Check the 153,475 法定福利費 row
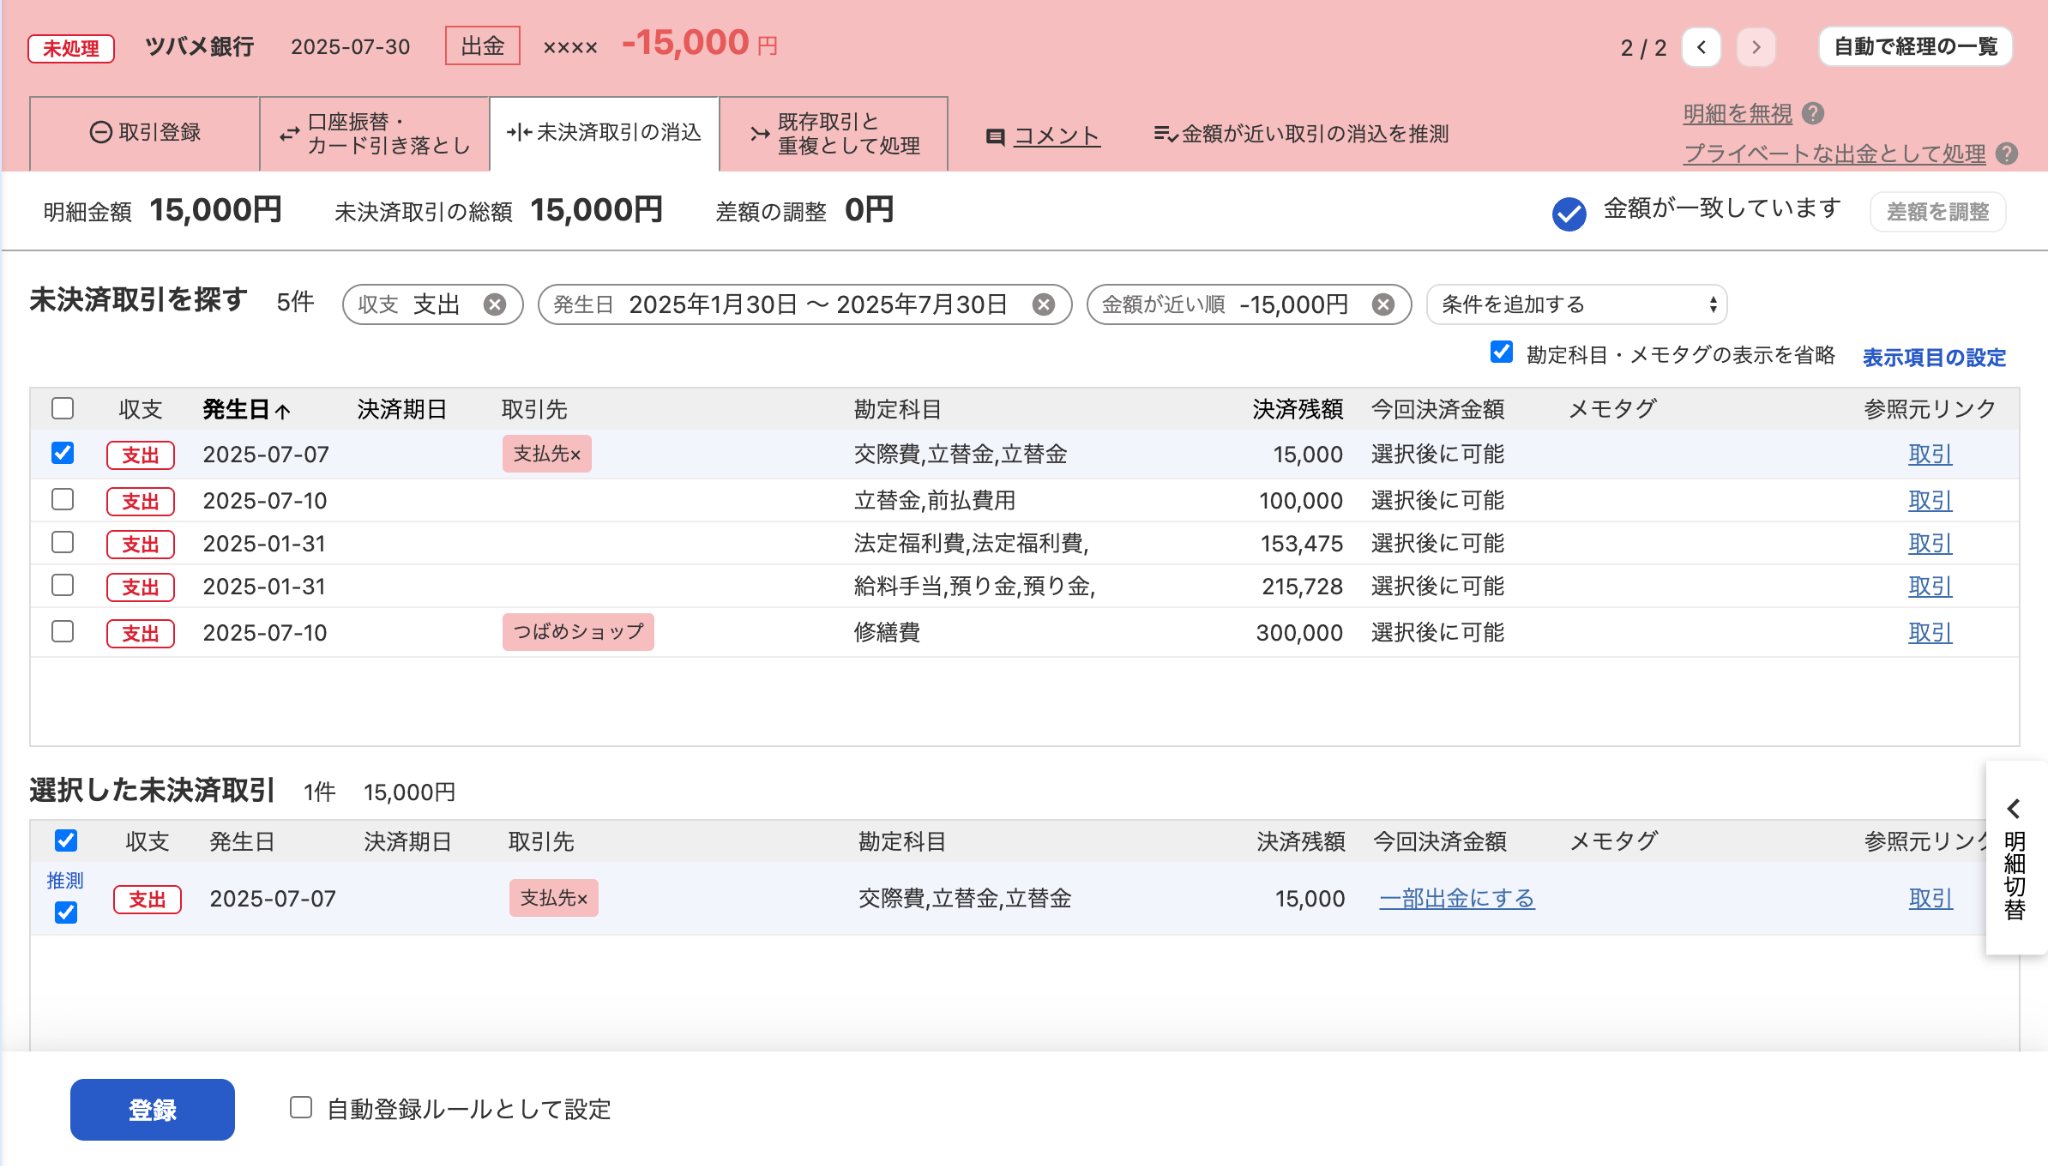Image resolution: width=2048 pixels, height=1166 pixels. click(63, 542)
